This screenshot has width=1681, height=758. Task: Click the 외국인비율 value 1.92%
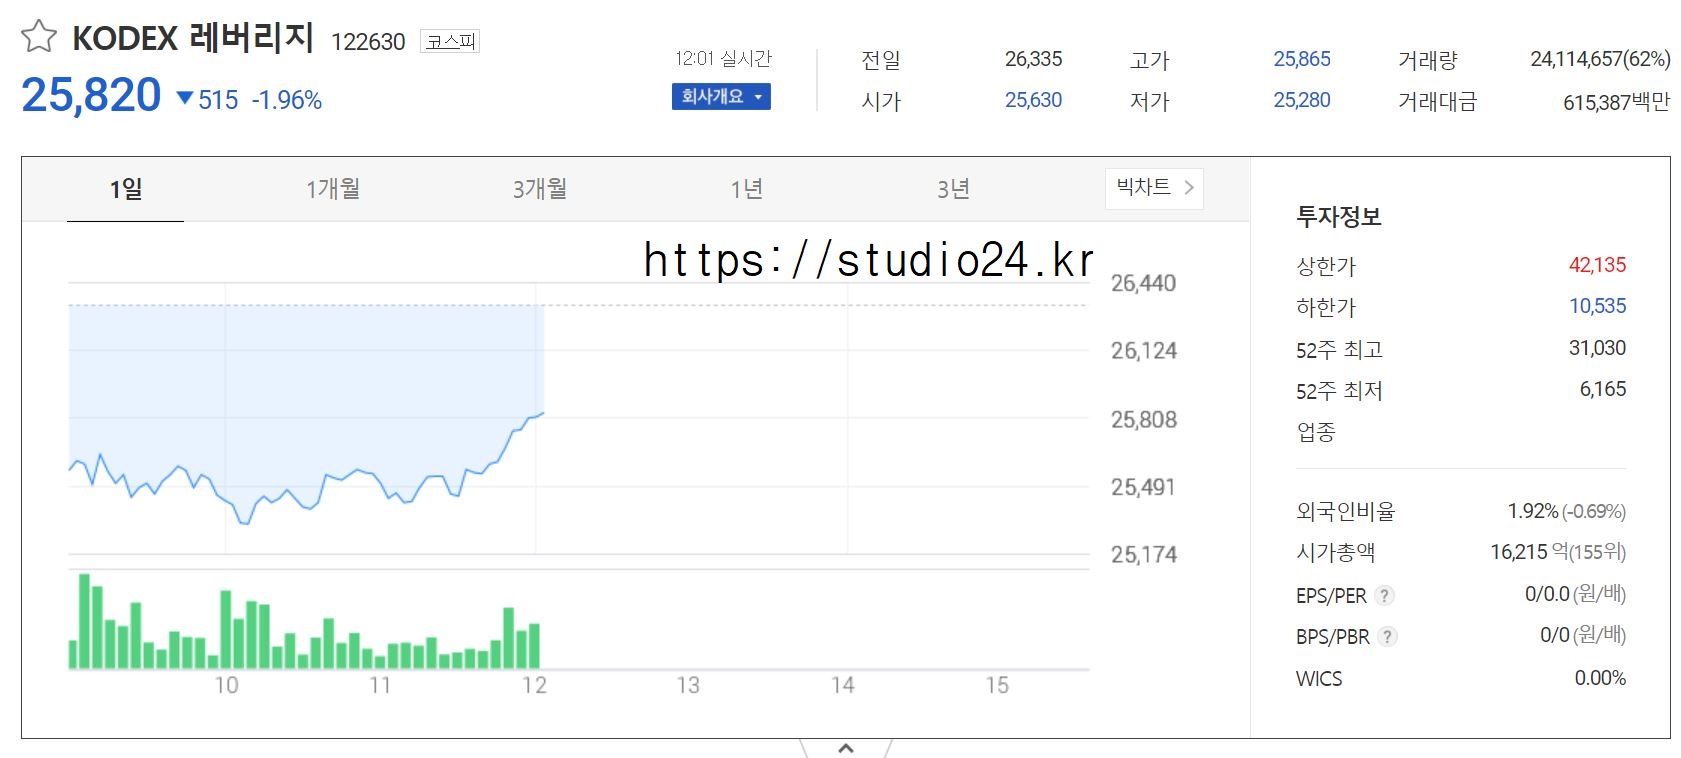pos(1532,511)
